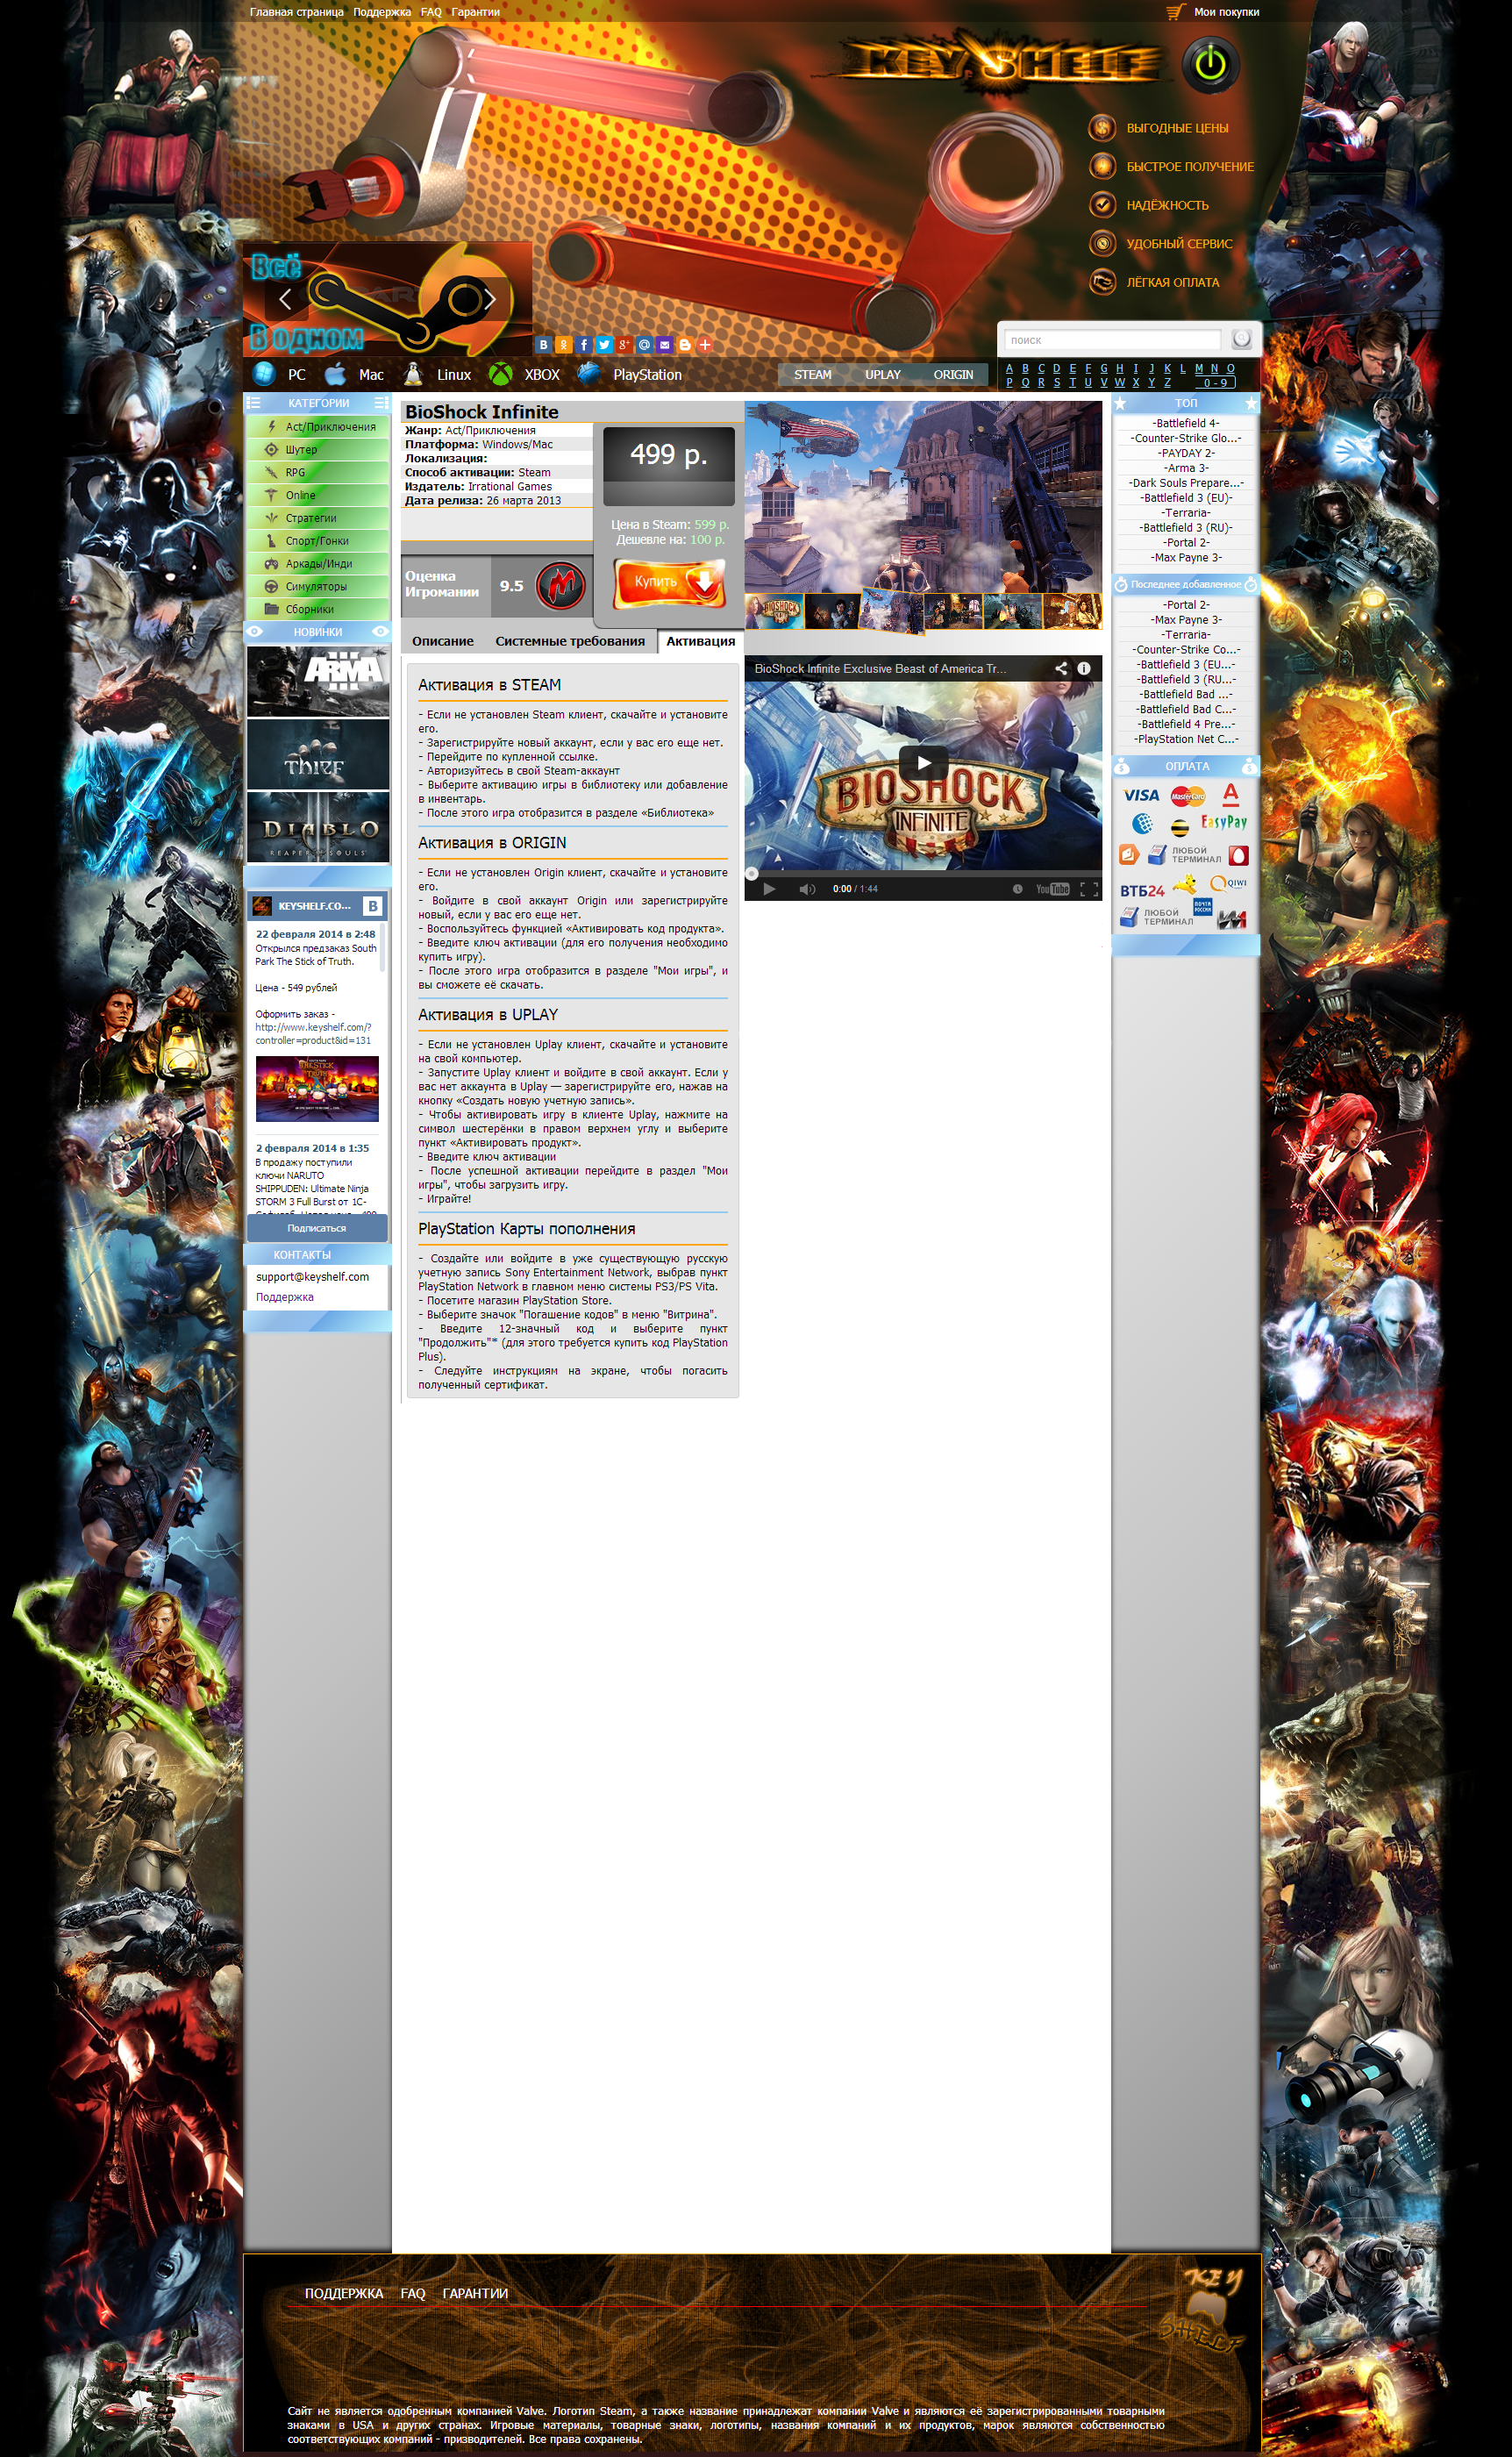The height and width of the screenshot is (2457, 1512).
Task: Share via the orange Odnoklassniki icon
Action: (x=564, y=345)
